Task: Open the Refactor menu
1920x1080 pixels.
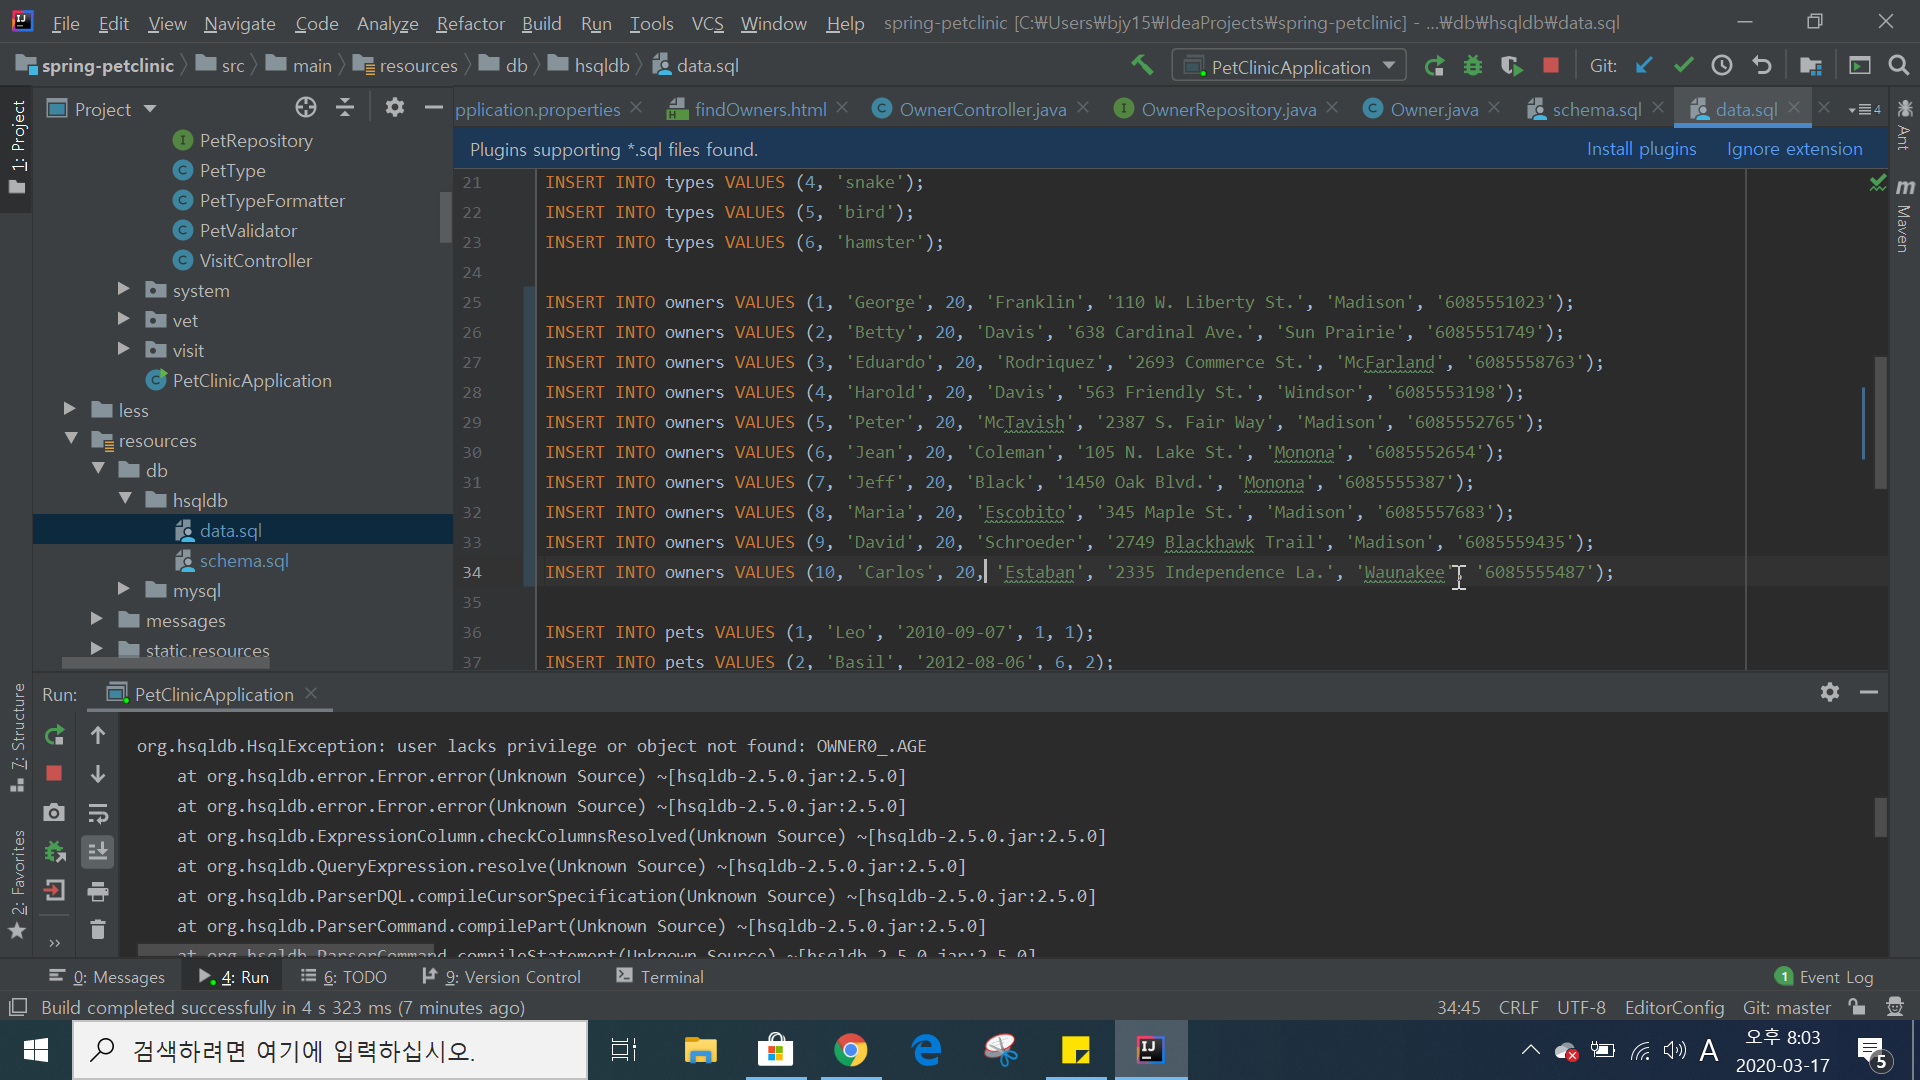Action: 470,23
